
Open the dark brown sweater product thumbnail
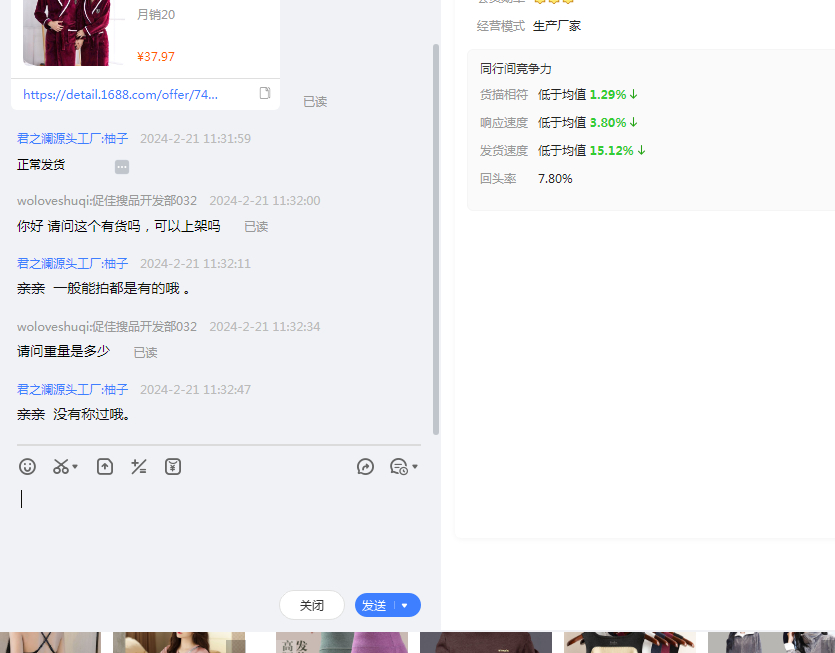point(486,642)
